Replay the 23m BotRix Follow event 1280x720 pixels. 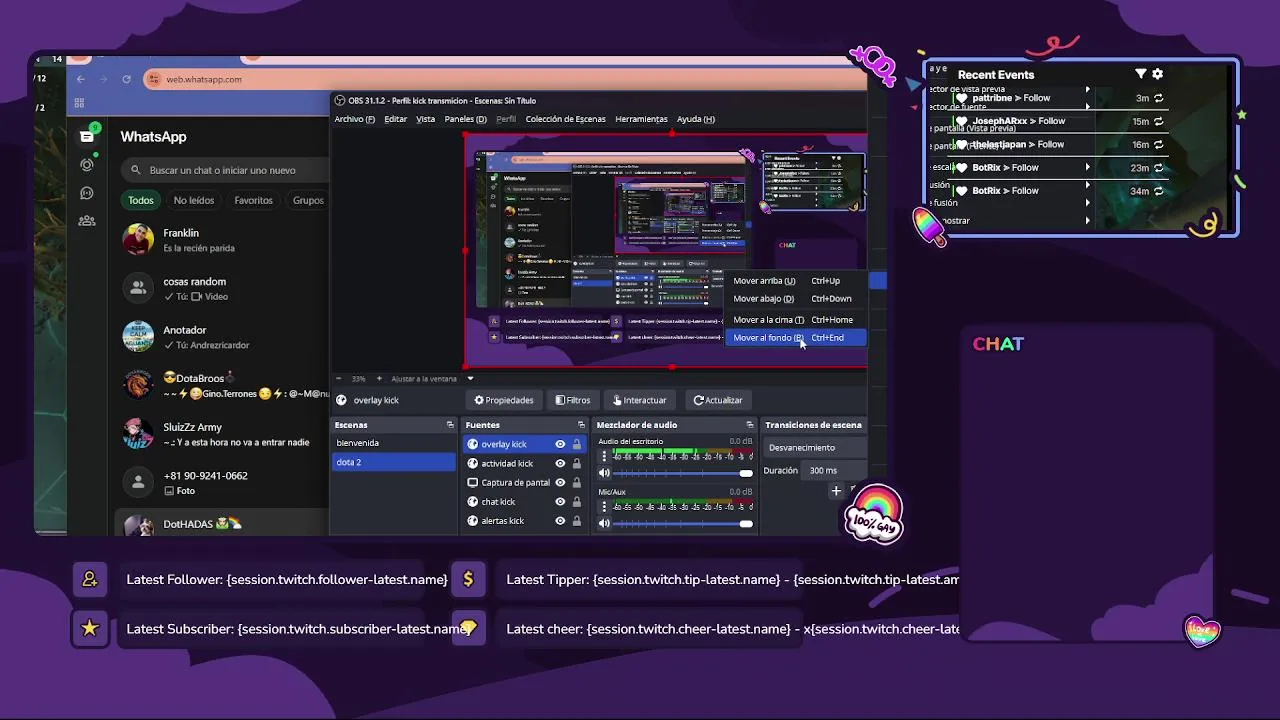tap(1158, 167)
